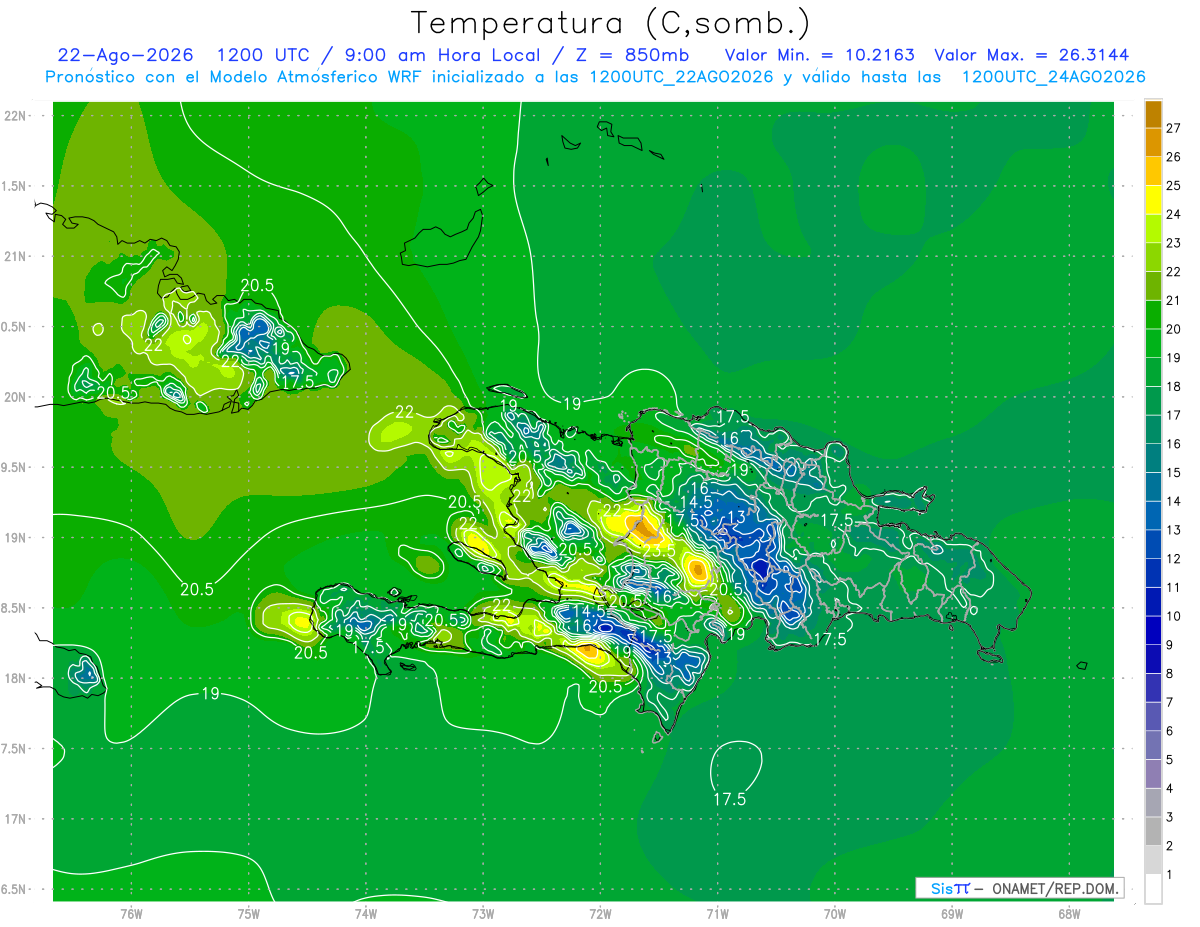This screenshot has height=927, width=1200.
Task: Click the '71W' longitude axis label
Action: pyautogui.click(x=717, y=913)
